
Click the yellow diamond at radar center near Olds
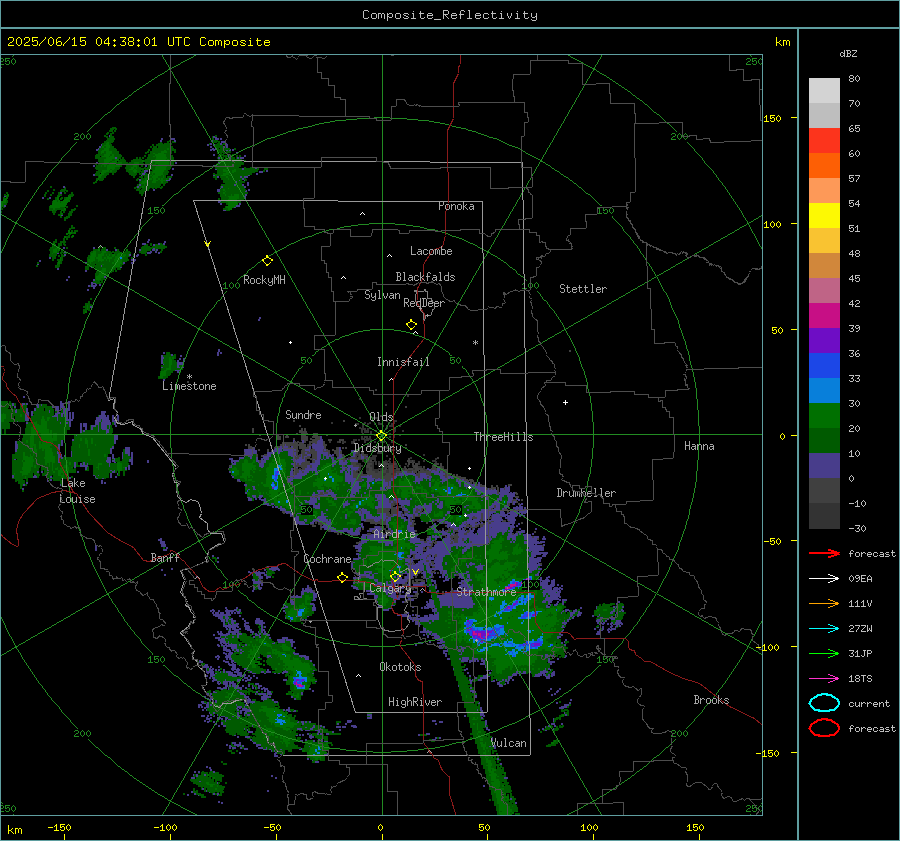[381, 436]
